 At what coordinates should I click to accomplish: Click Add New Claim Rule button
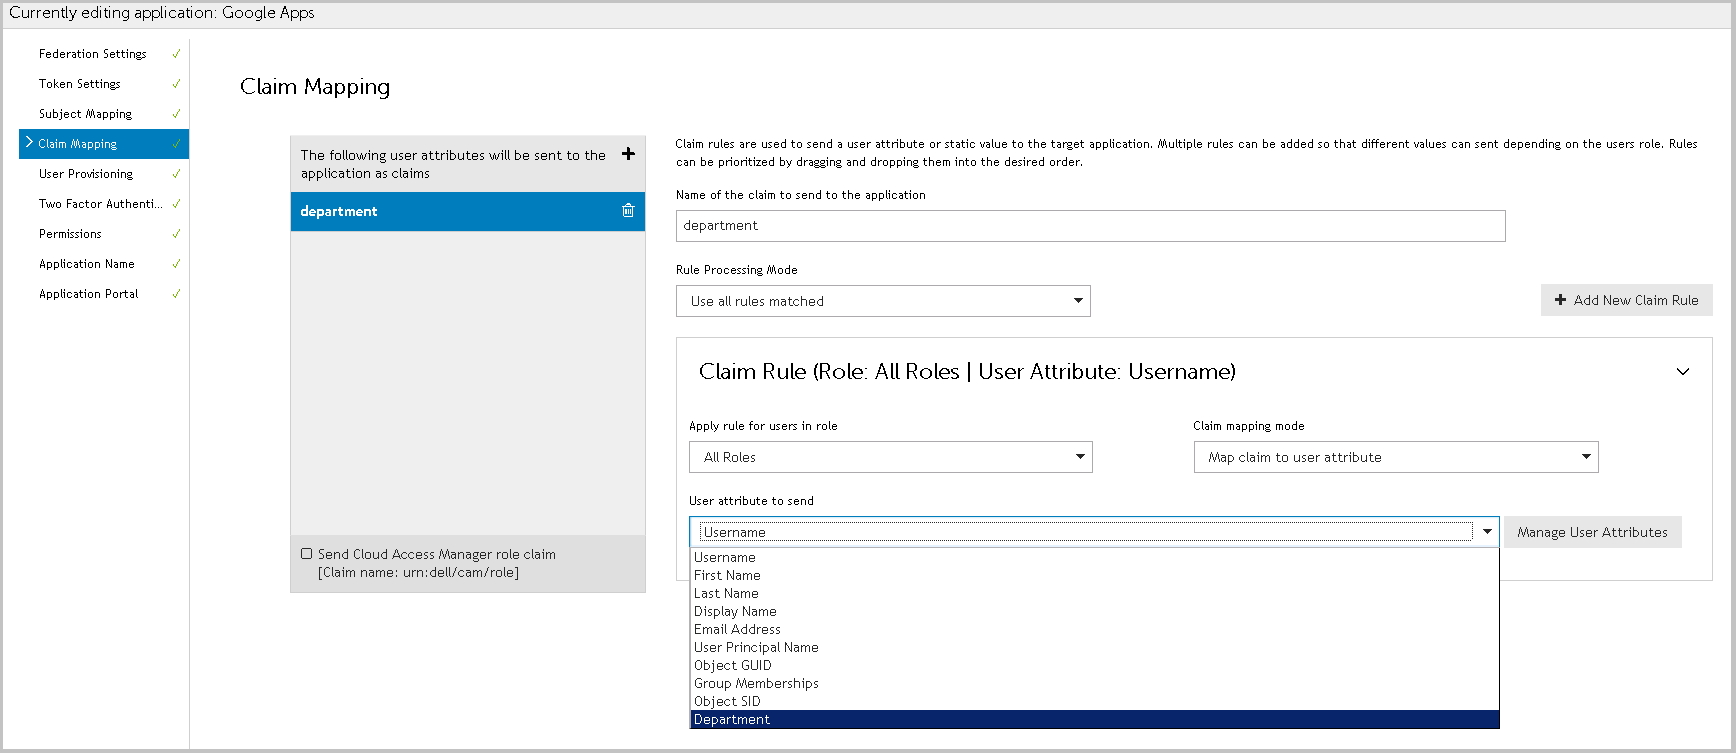pos(1626,300)
